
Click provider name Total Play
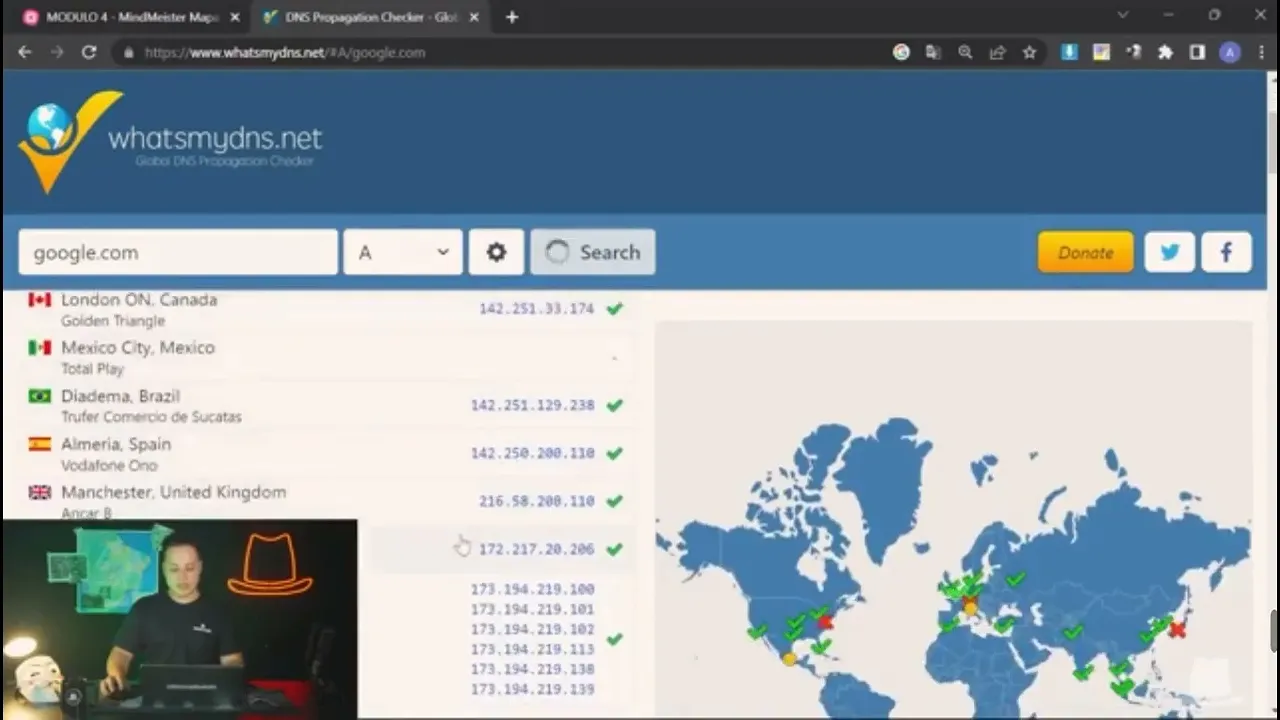pos(92,369)
